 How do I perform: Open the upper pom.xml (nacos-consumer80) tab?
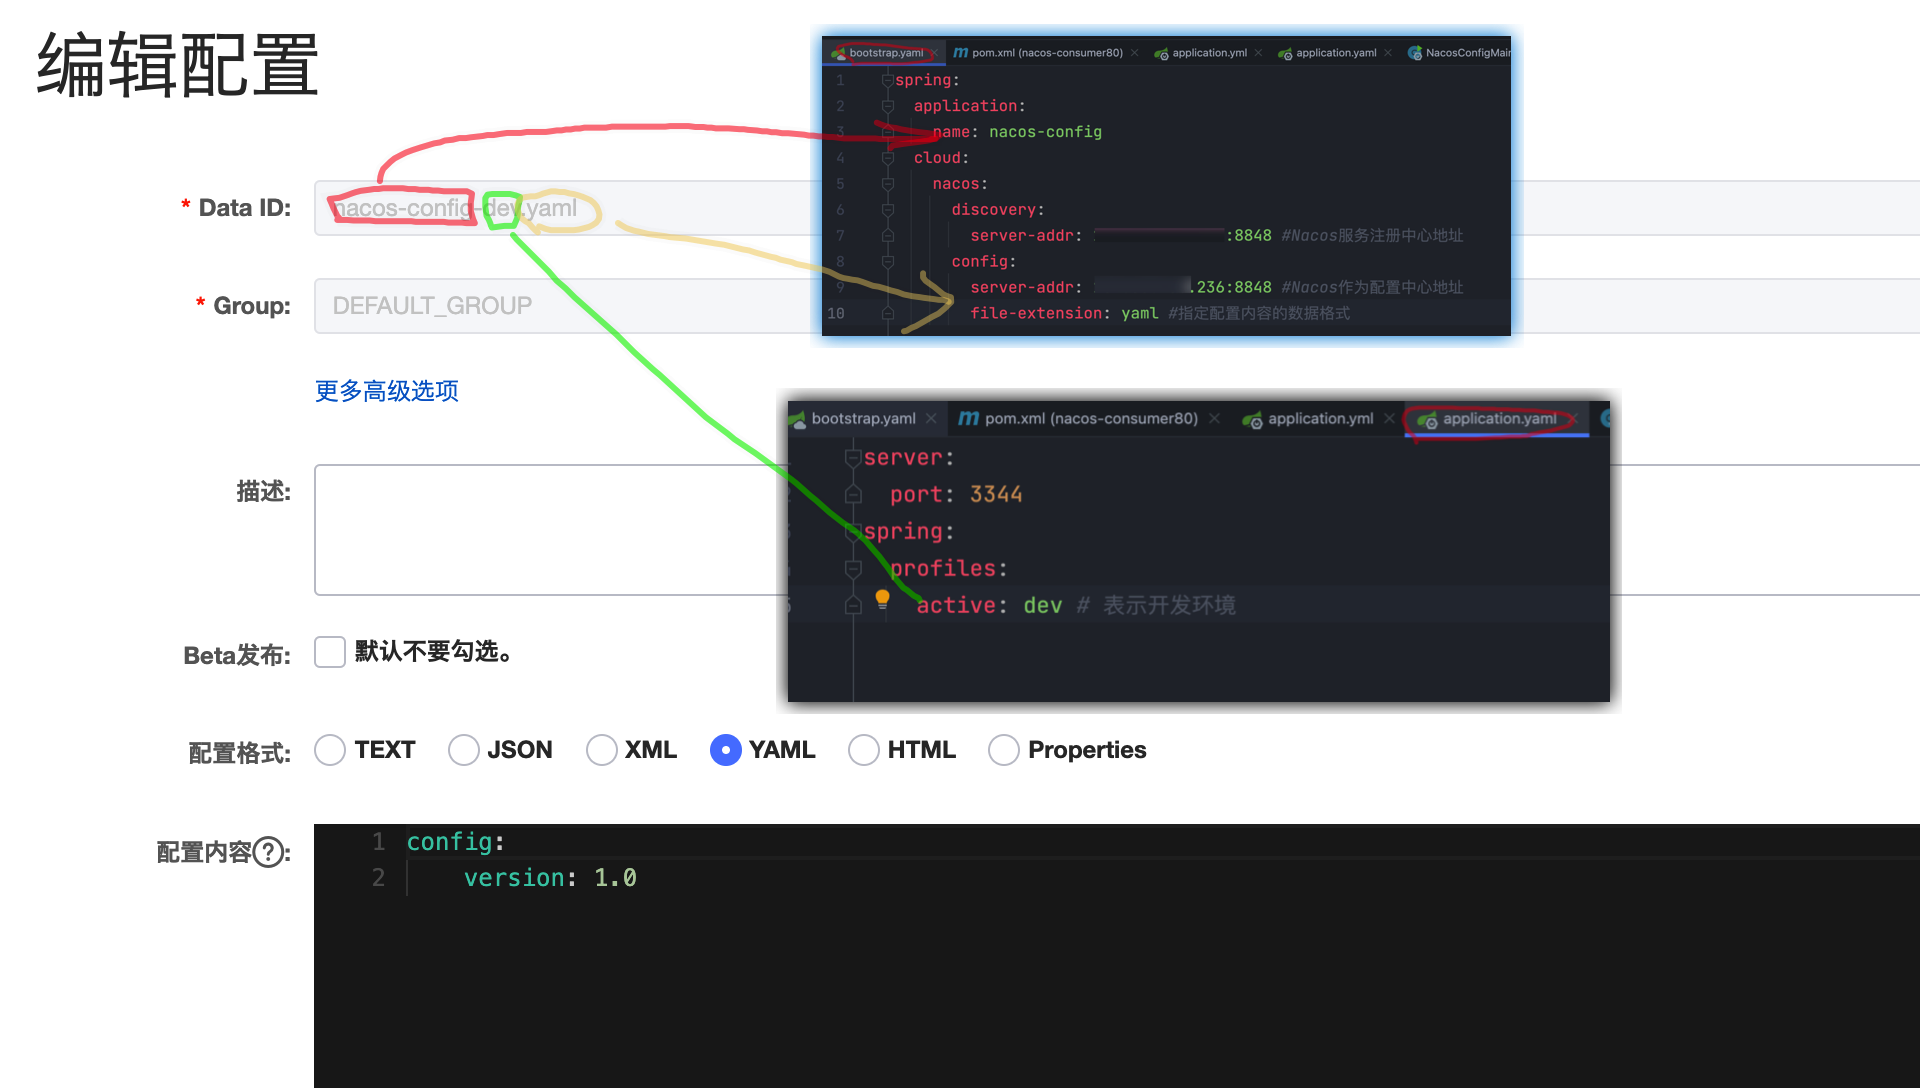[1046, 53]
